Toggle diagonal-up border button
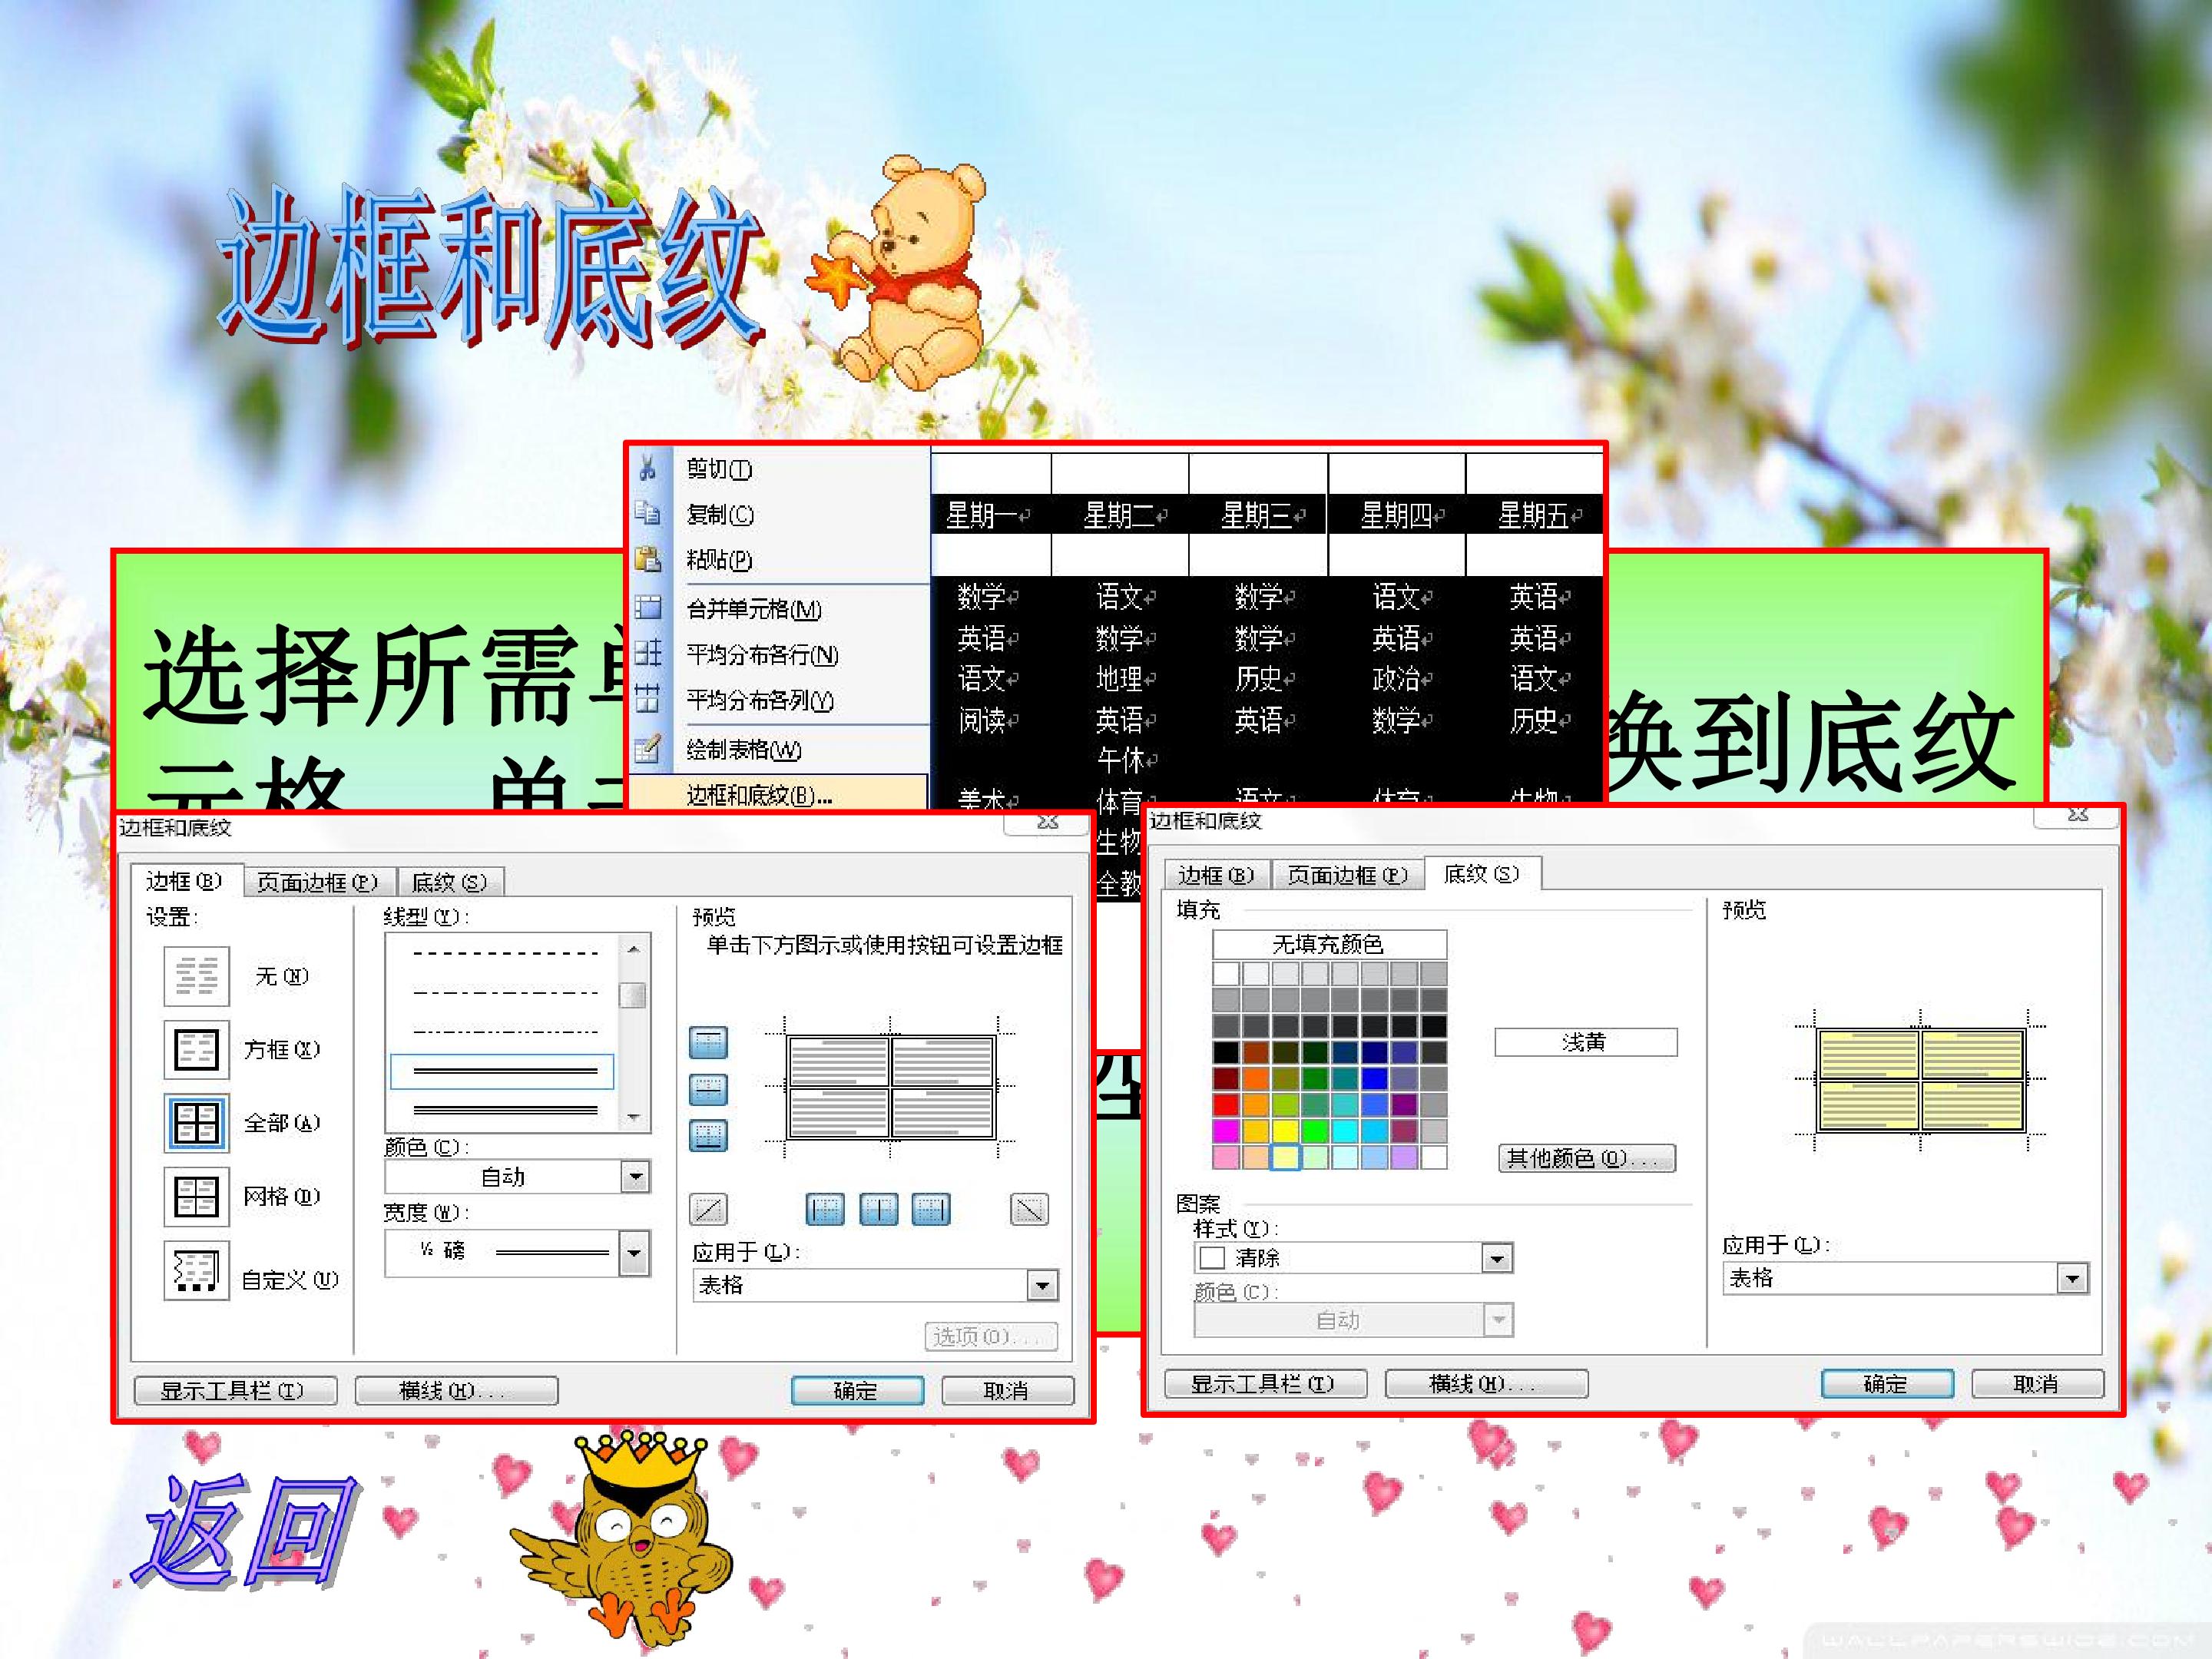 [708, 1210]
